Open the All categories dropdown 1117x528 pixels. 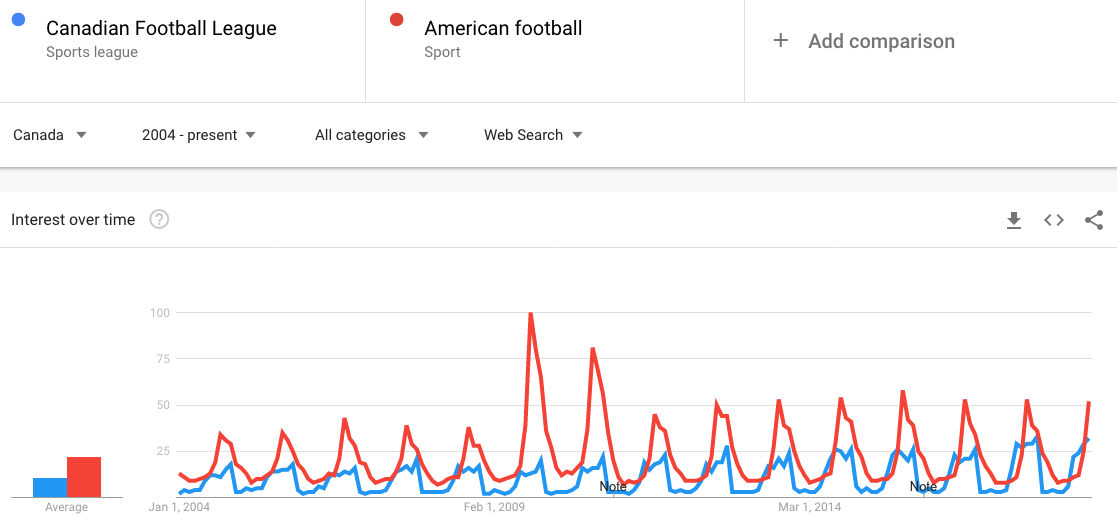pos(372,135)
